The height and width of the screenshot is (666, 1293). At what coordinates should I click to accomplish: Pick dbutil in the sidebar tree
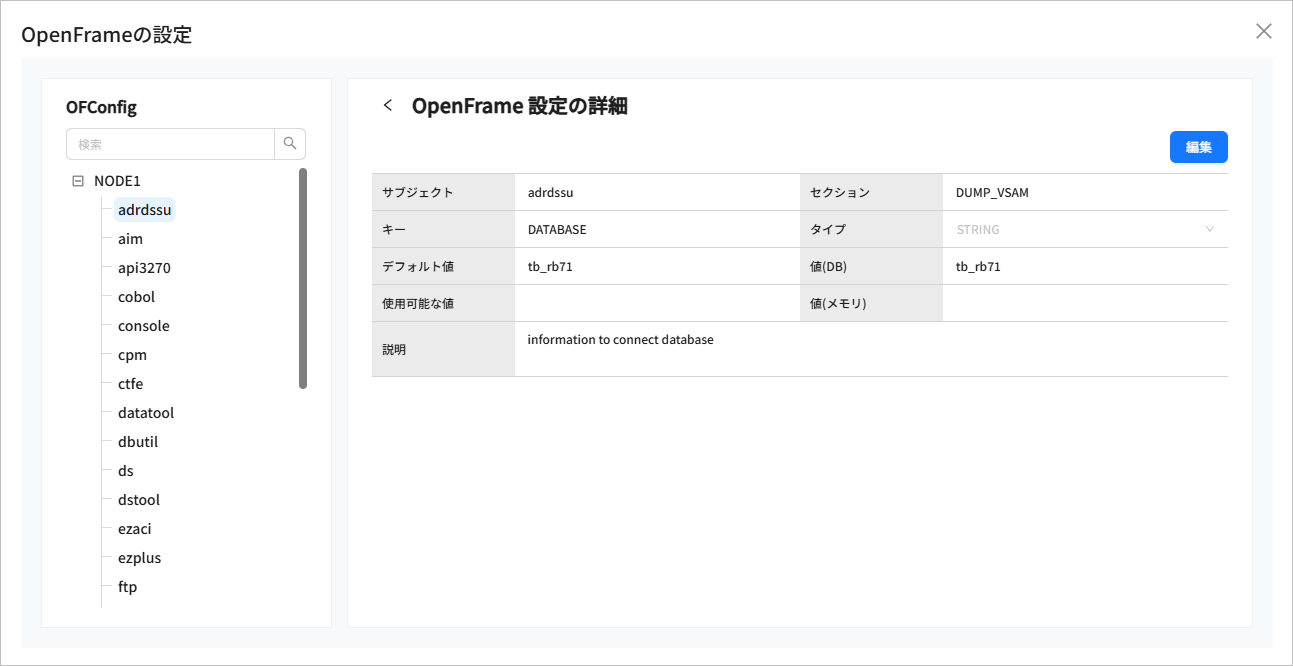(x=138, y=442)
